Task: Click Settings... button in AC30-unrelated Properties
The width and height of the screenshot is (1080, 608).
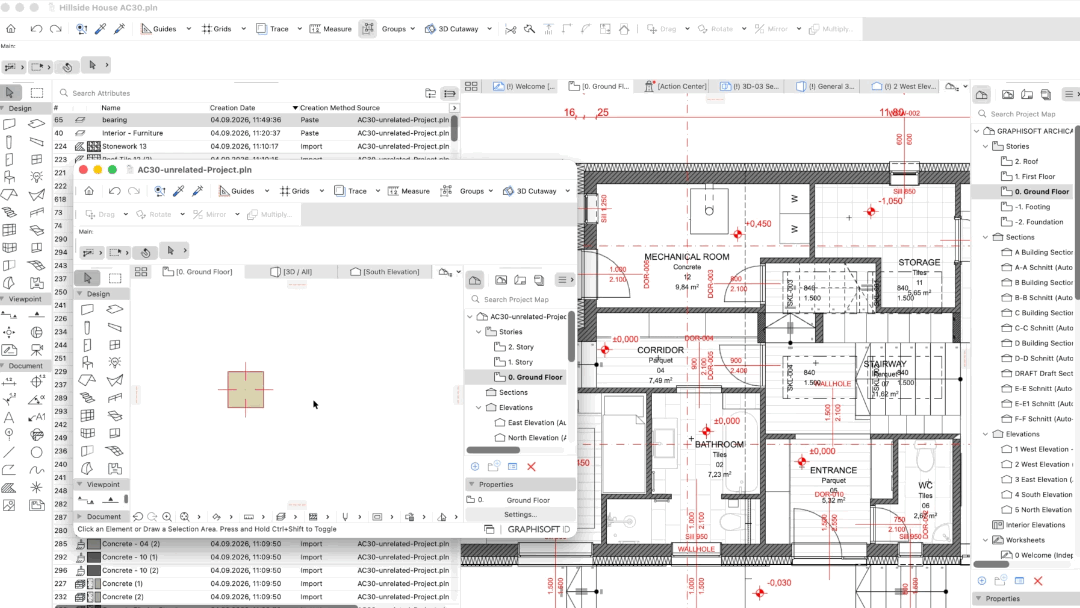Action: click(x=521, y=514)
